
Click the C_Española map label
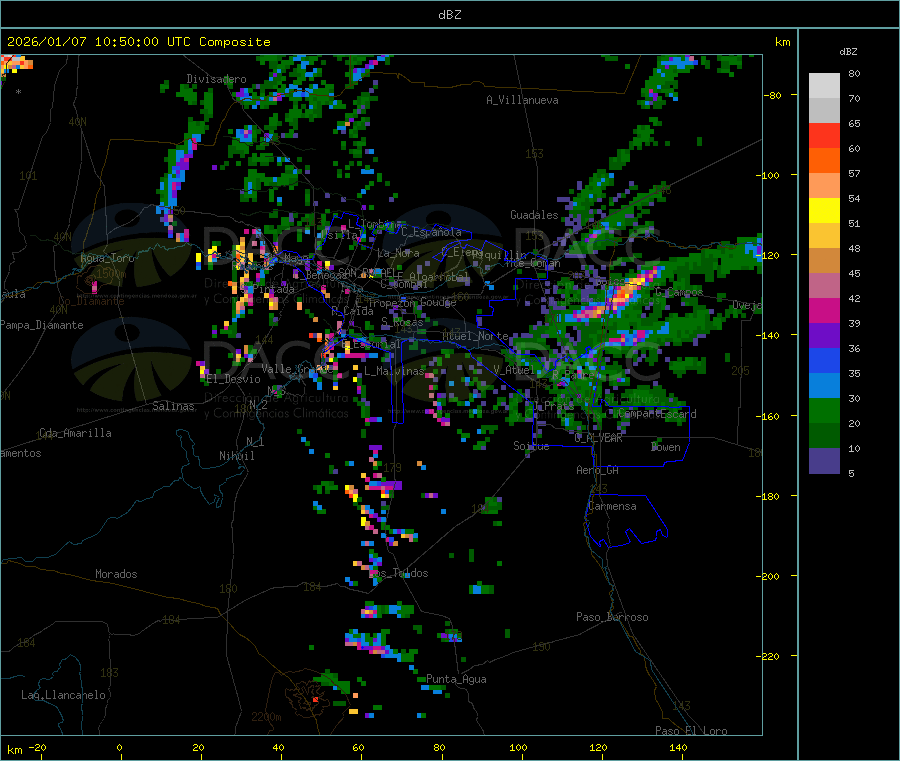[x=431, y=232]
